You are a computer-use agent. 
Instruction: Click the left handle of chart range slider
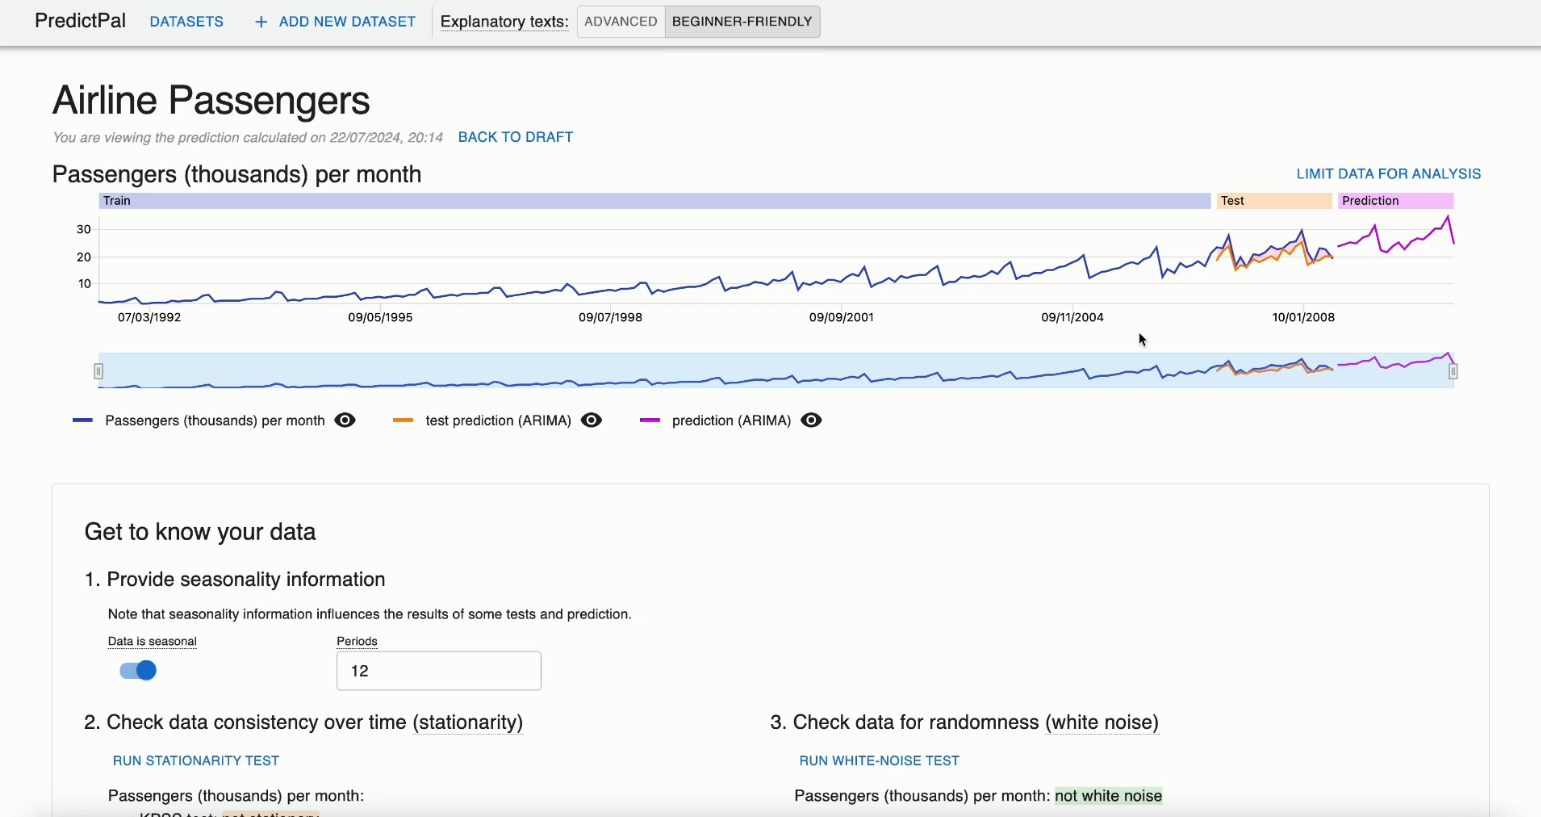[98, 371]
